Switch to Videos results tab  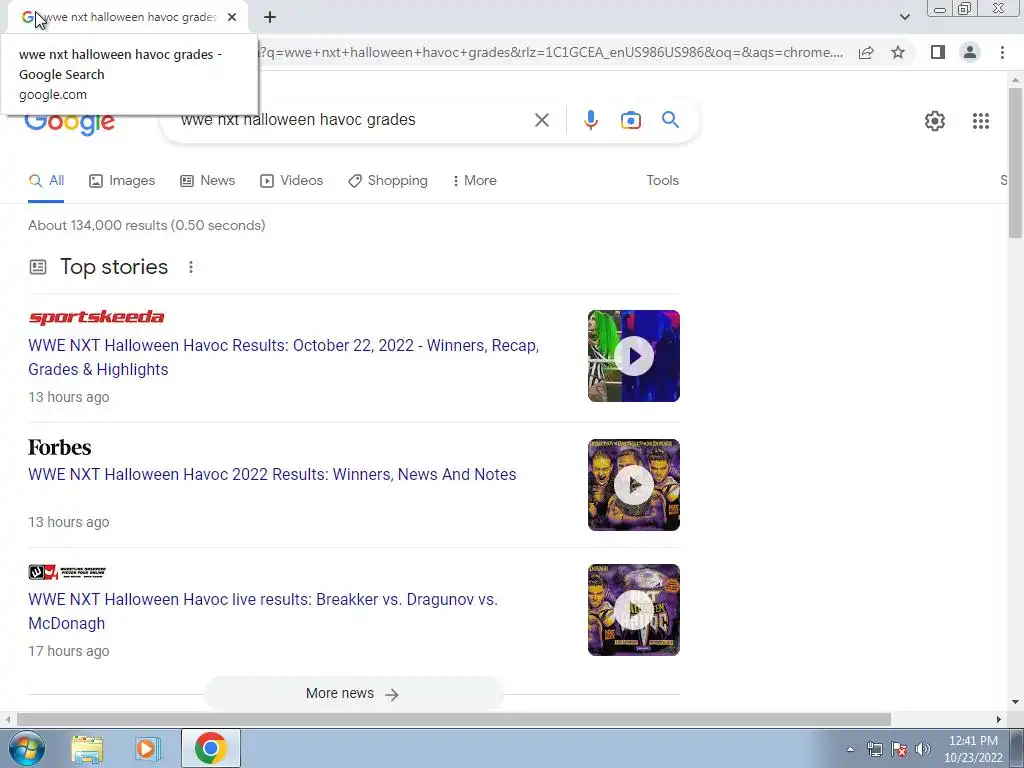point(291,180)
